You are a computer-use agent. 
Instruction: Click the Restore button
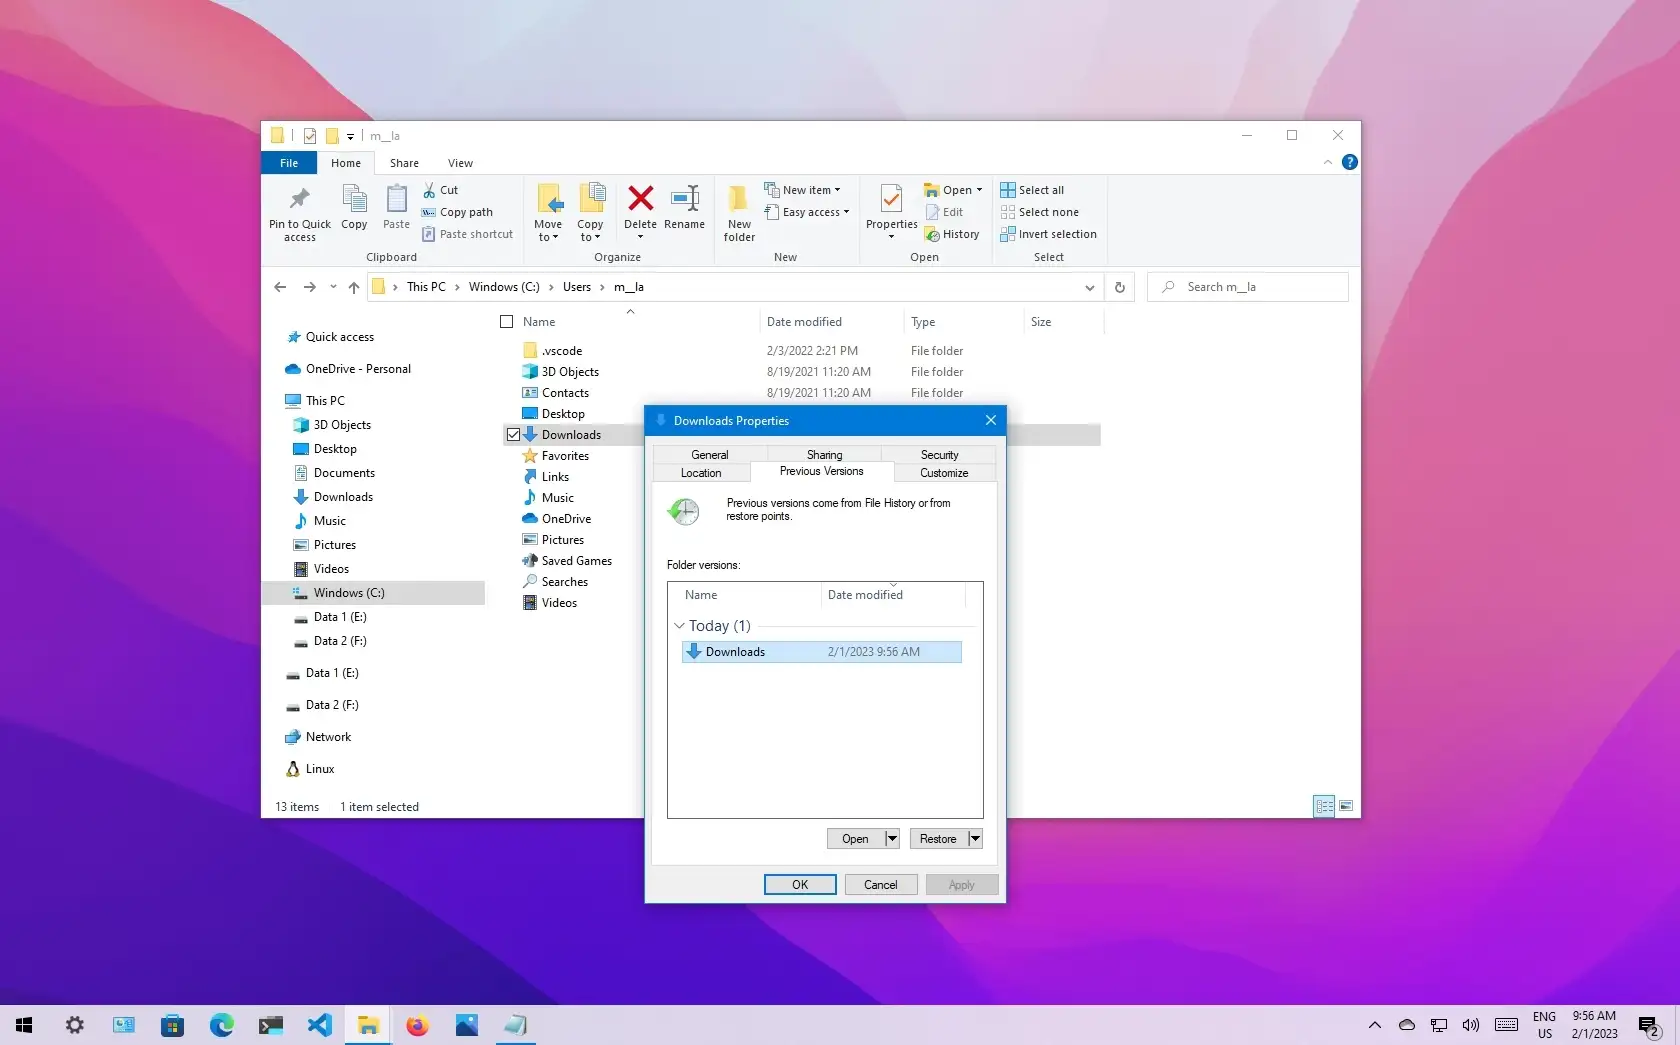point(938,839)
